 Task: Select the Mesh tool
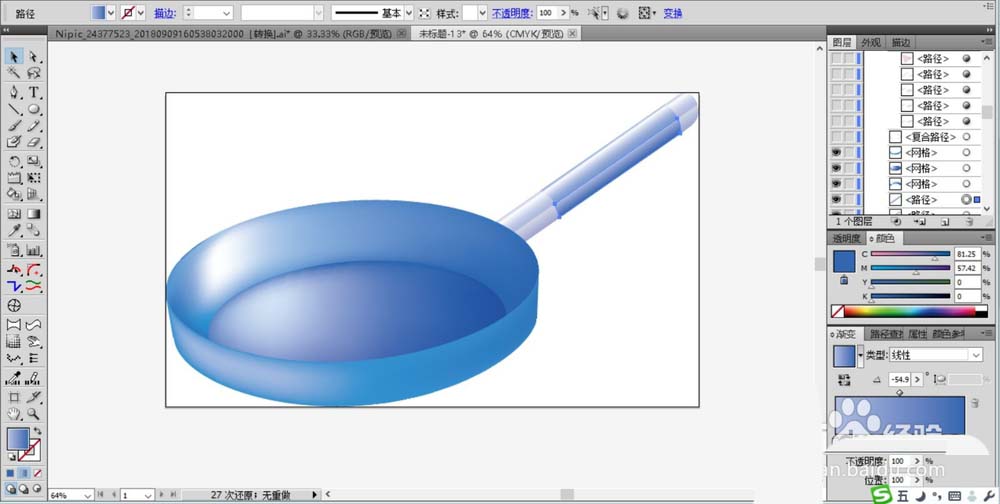click(x=13, y=214)
